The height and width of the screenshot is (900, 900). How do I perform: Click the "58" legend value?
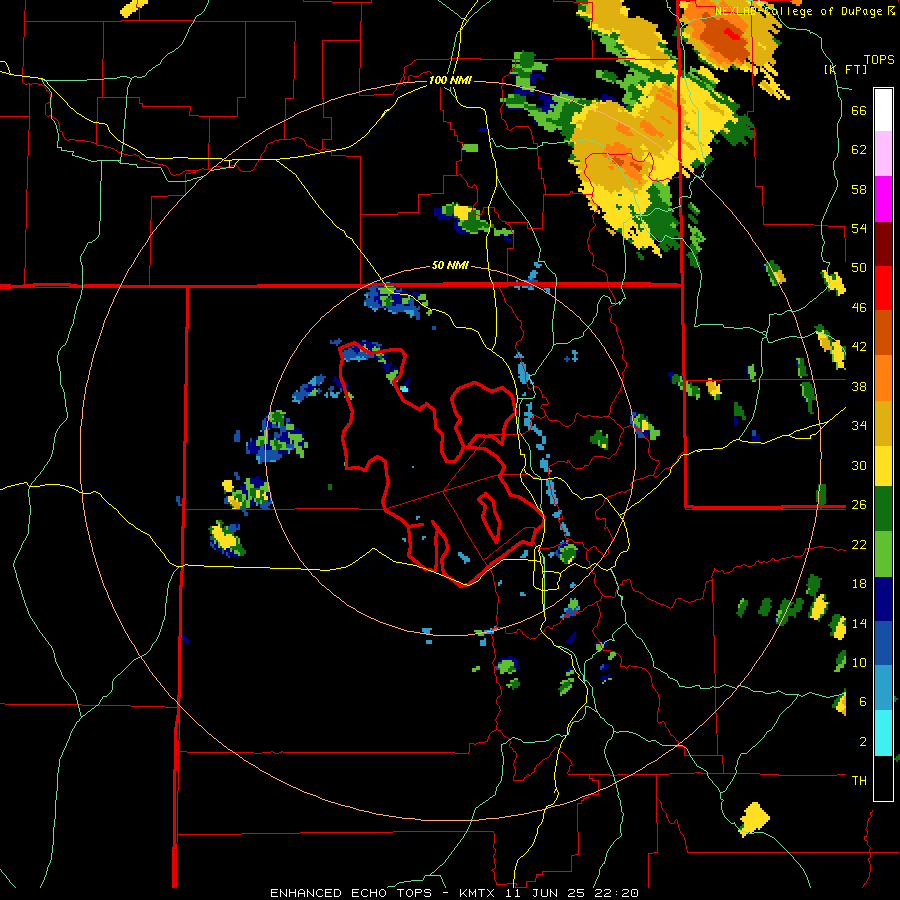coord(859,189)
